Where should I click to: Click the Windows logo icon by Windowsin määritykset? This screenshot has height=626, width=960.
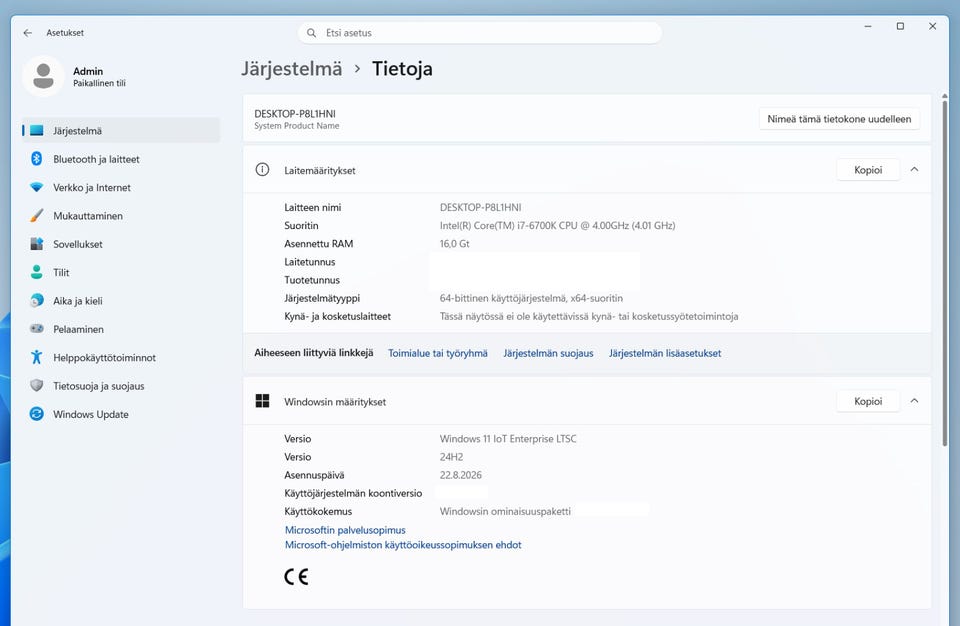pyautogui.click(x=262, y=401)
